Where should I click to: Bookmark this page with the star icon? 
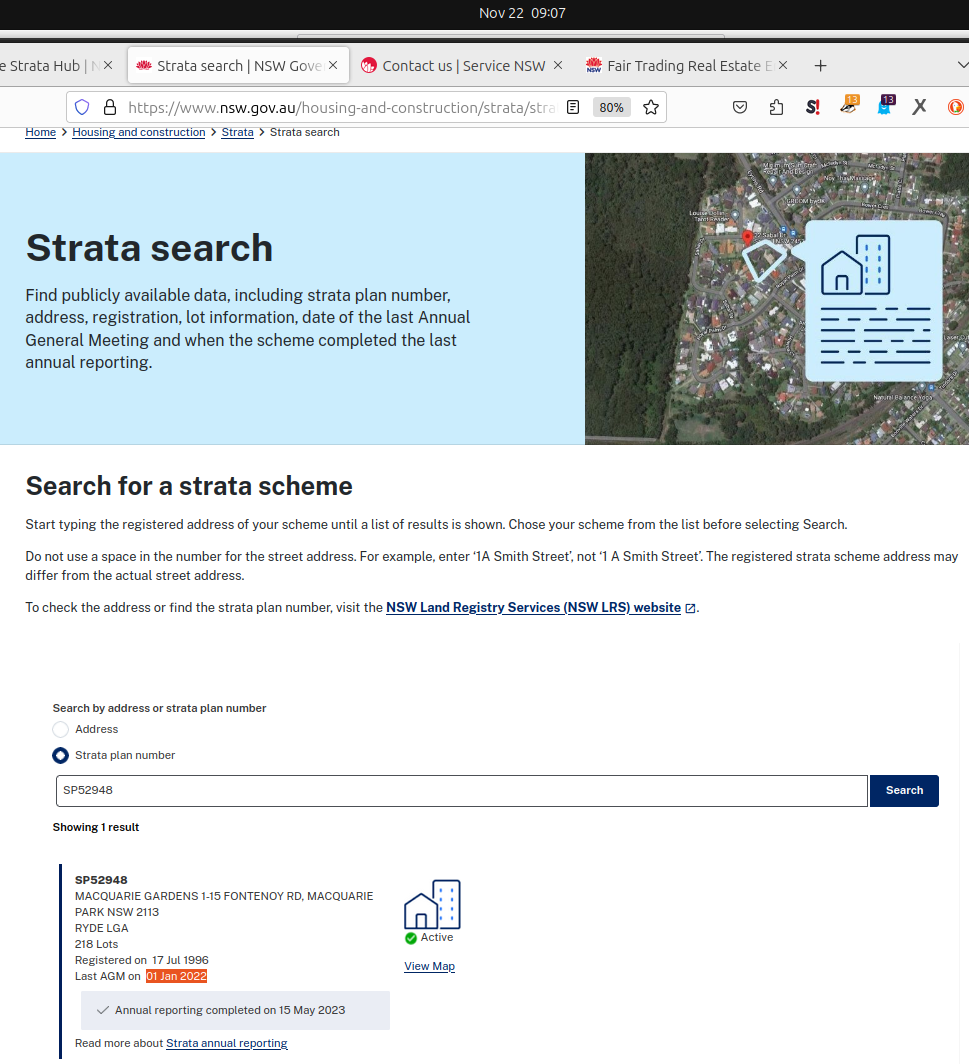[x=651, y=107]
